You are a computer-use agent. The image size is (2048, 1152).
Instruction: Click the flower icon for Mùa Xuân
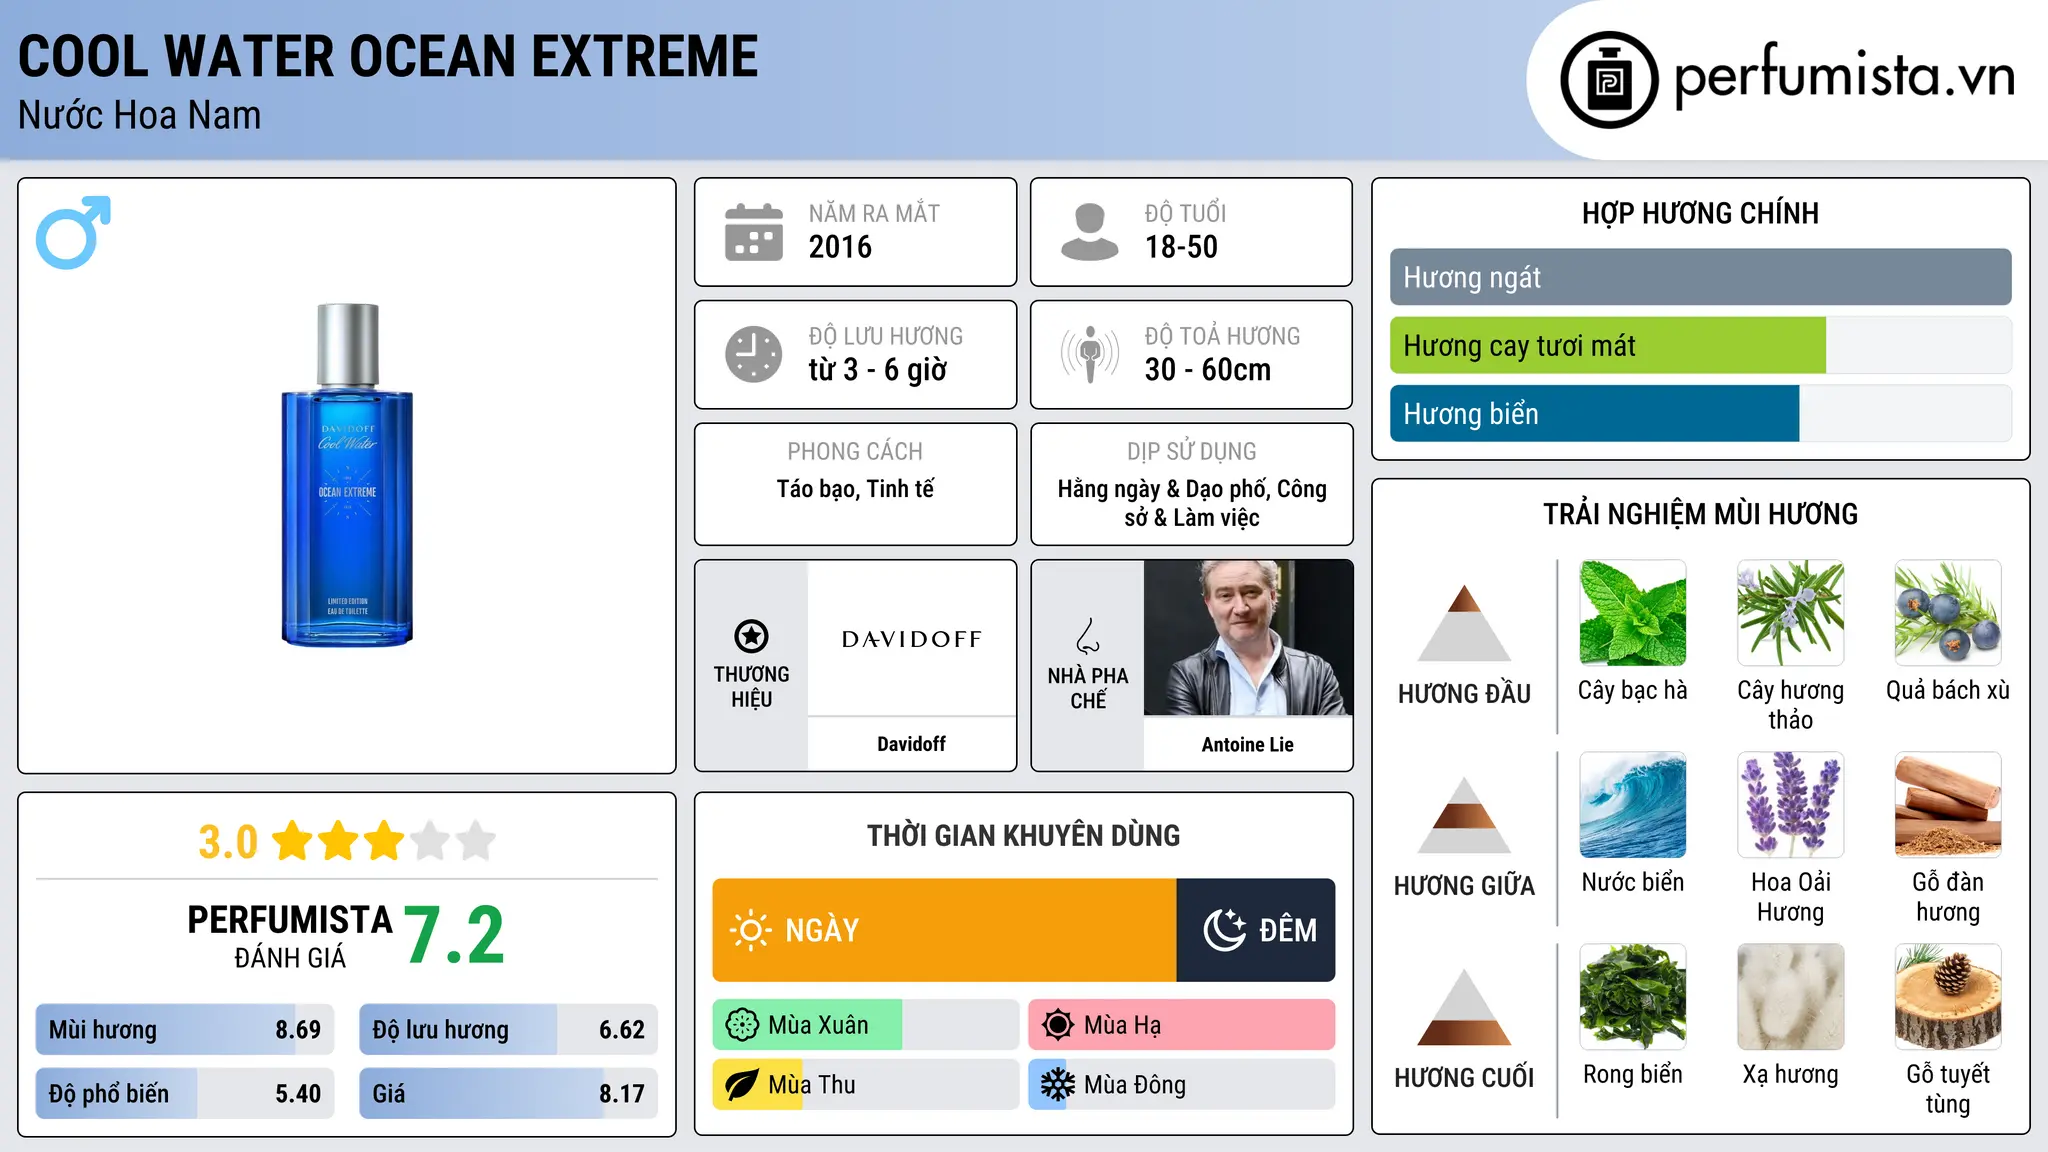pos(742,1025)
